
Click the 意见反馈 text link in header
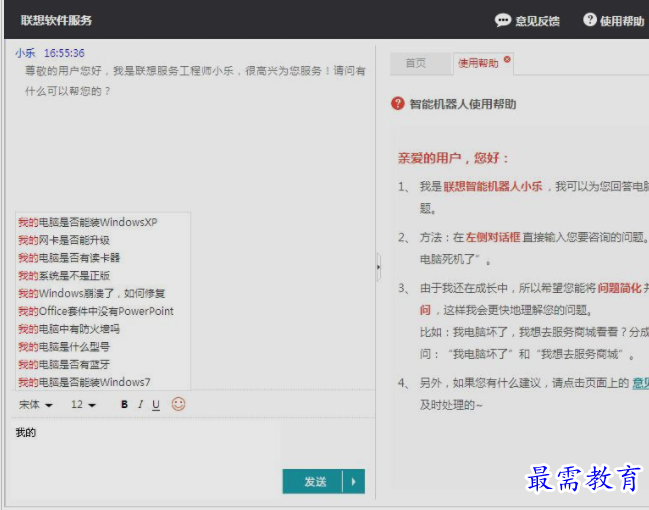(537, 21)
